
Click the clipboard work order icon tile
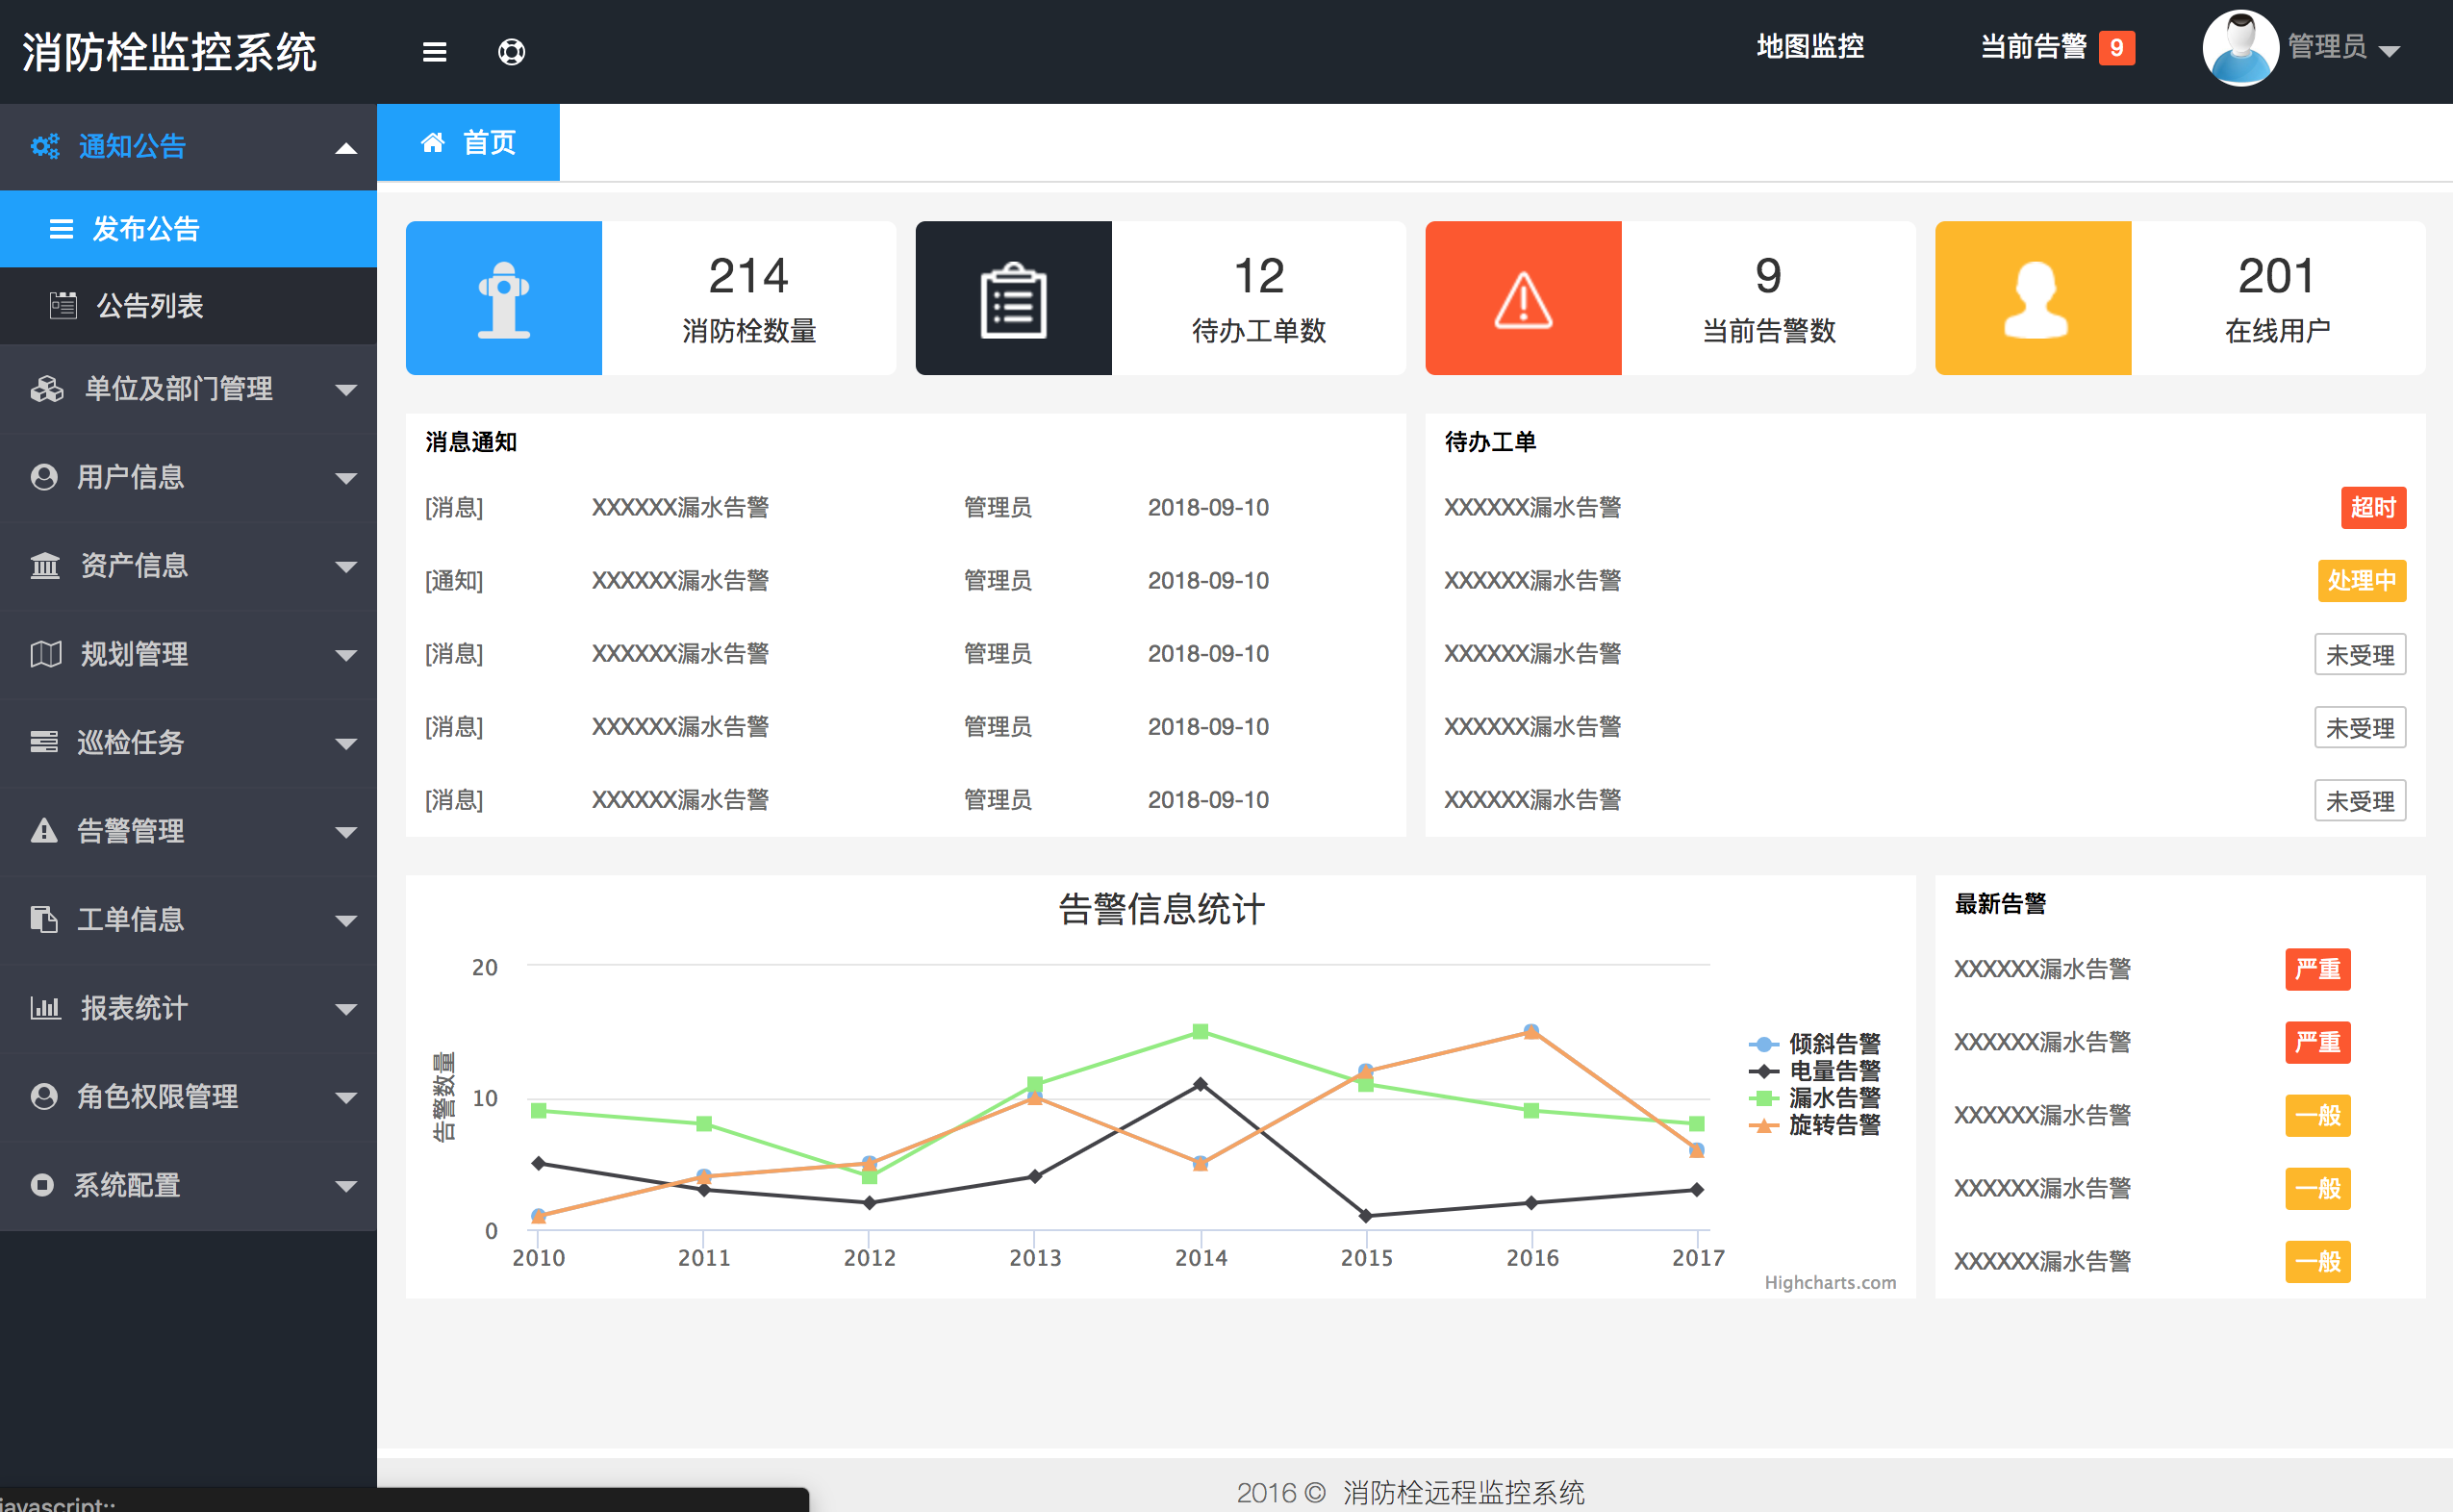coord(1013,298)
